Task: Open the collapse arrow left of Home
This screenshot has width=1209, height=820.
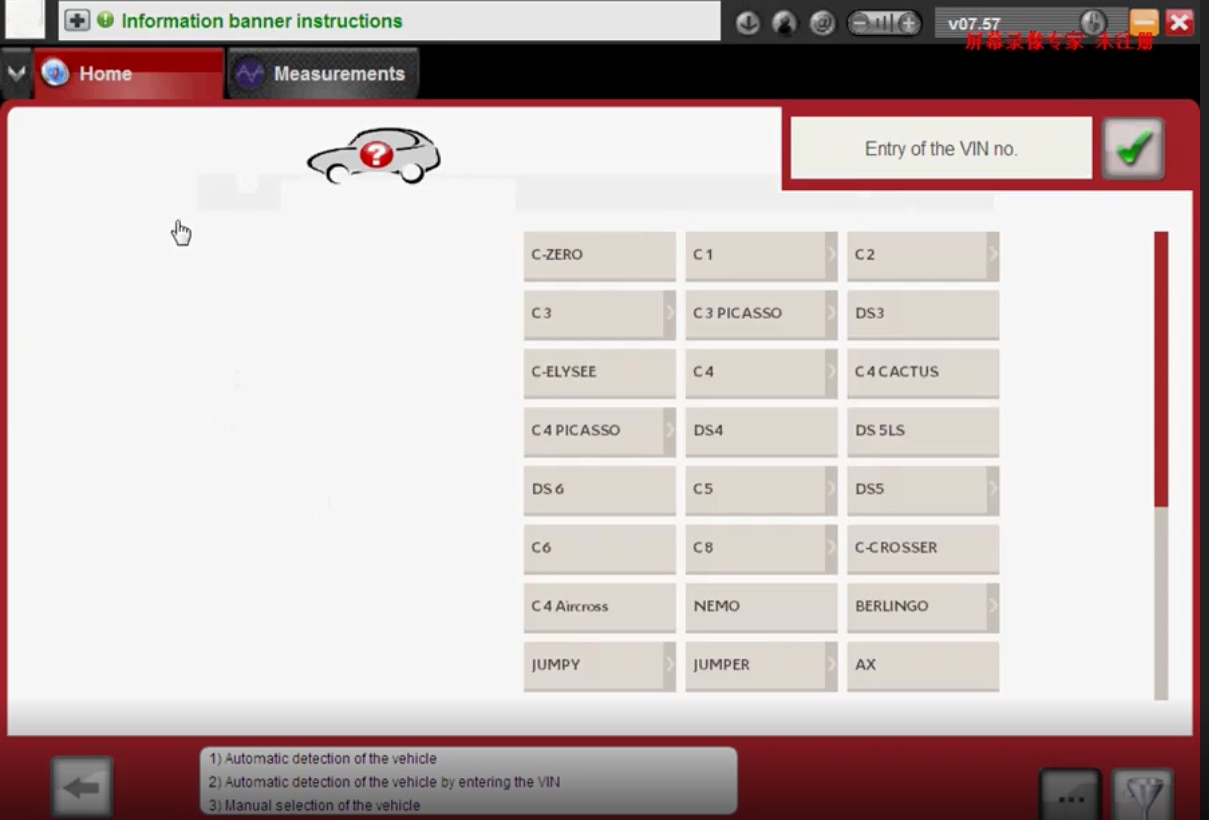Action: (16, 73)
